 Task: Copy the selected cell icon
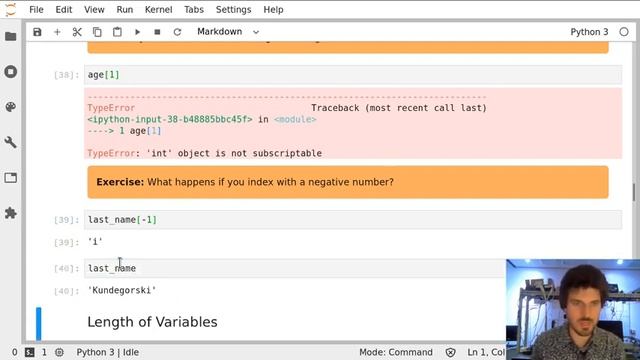(97, 32)
